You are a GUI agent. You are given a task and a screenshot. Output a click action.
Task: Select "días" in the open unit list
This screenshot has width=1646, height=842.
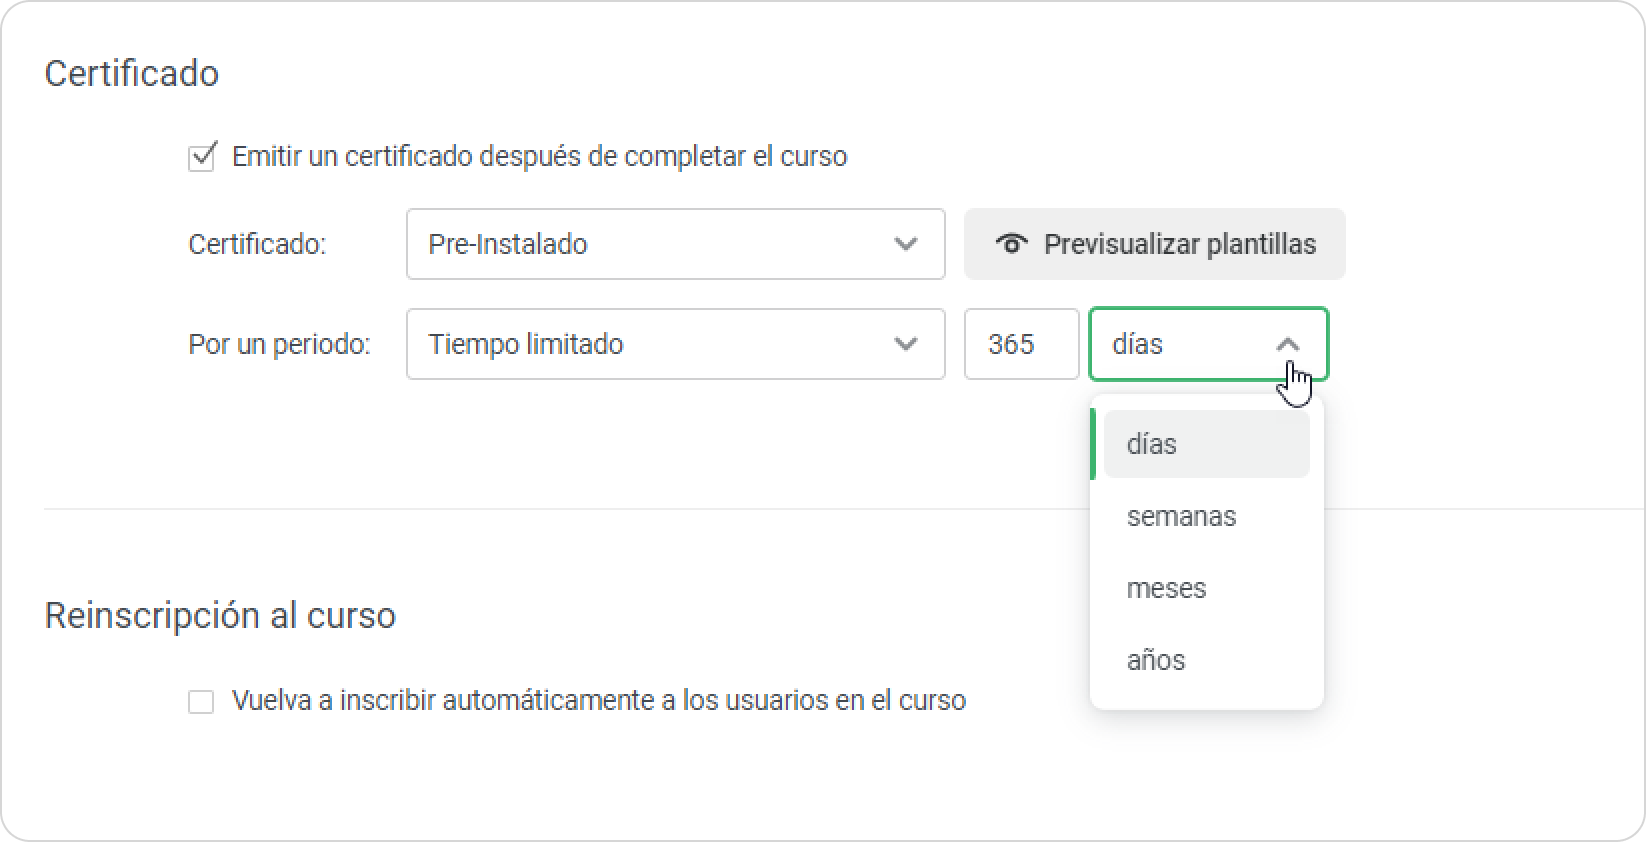coord(1206,444)
